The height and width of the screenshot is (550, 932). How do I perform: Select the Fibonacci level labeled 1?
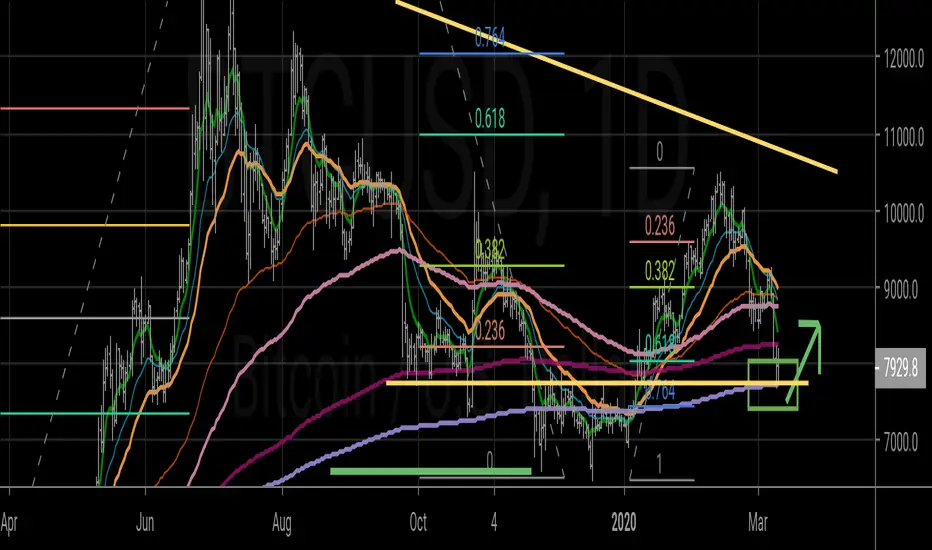click(661, 479)
